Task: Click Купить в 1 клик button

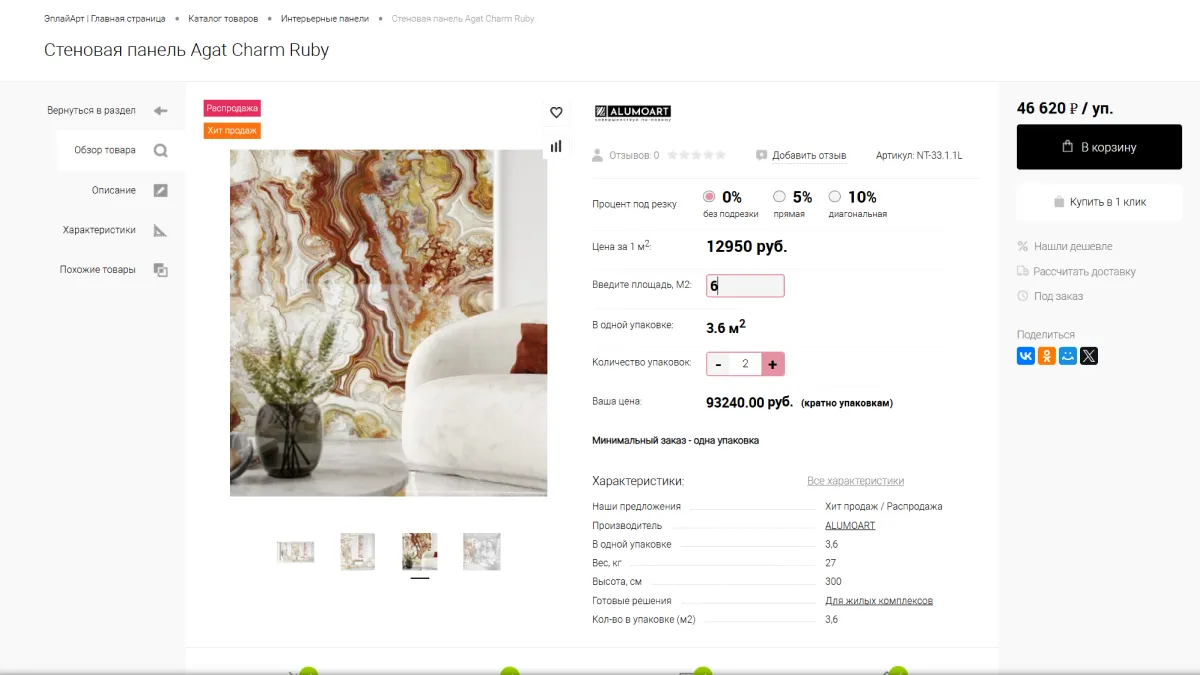Action: click(x=1099, y=202)
